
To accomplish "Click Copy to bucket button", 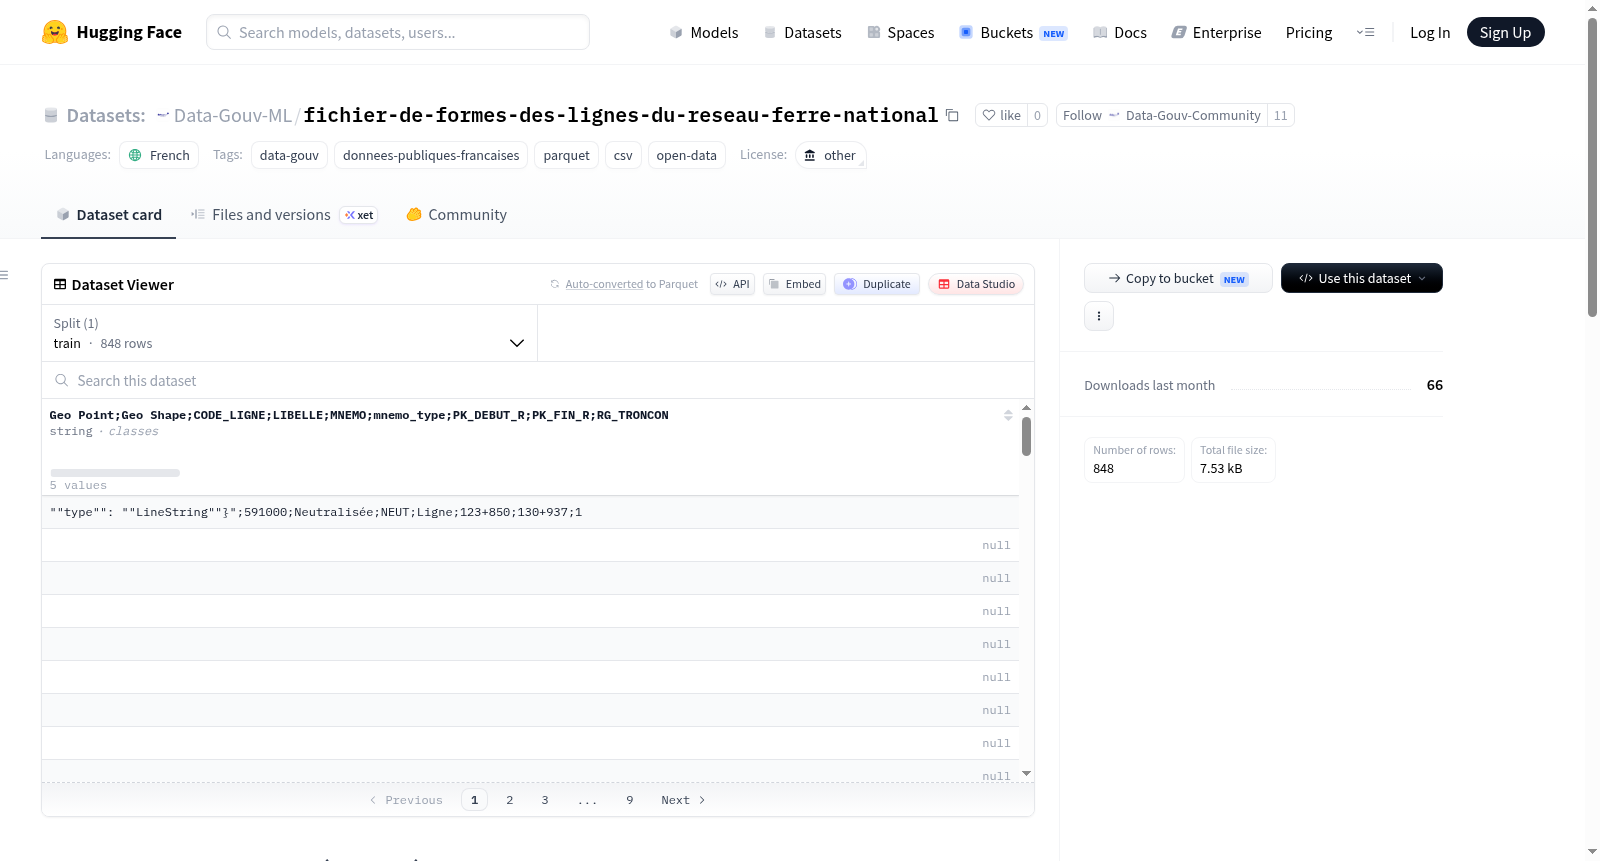I will (1178, 278).
